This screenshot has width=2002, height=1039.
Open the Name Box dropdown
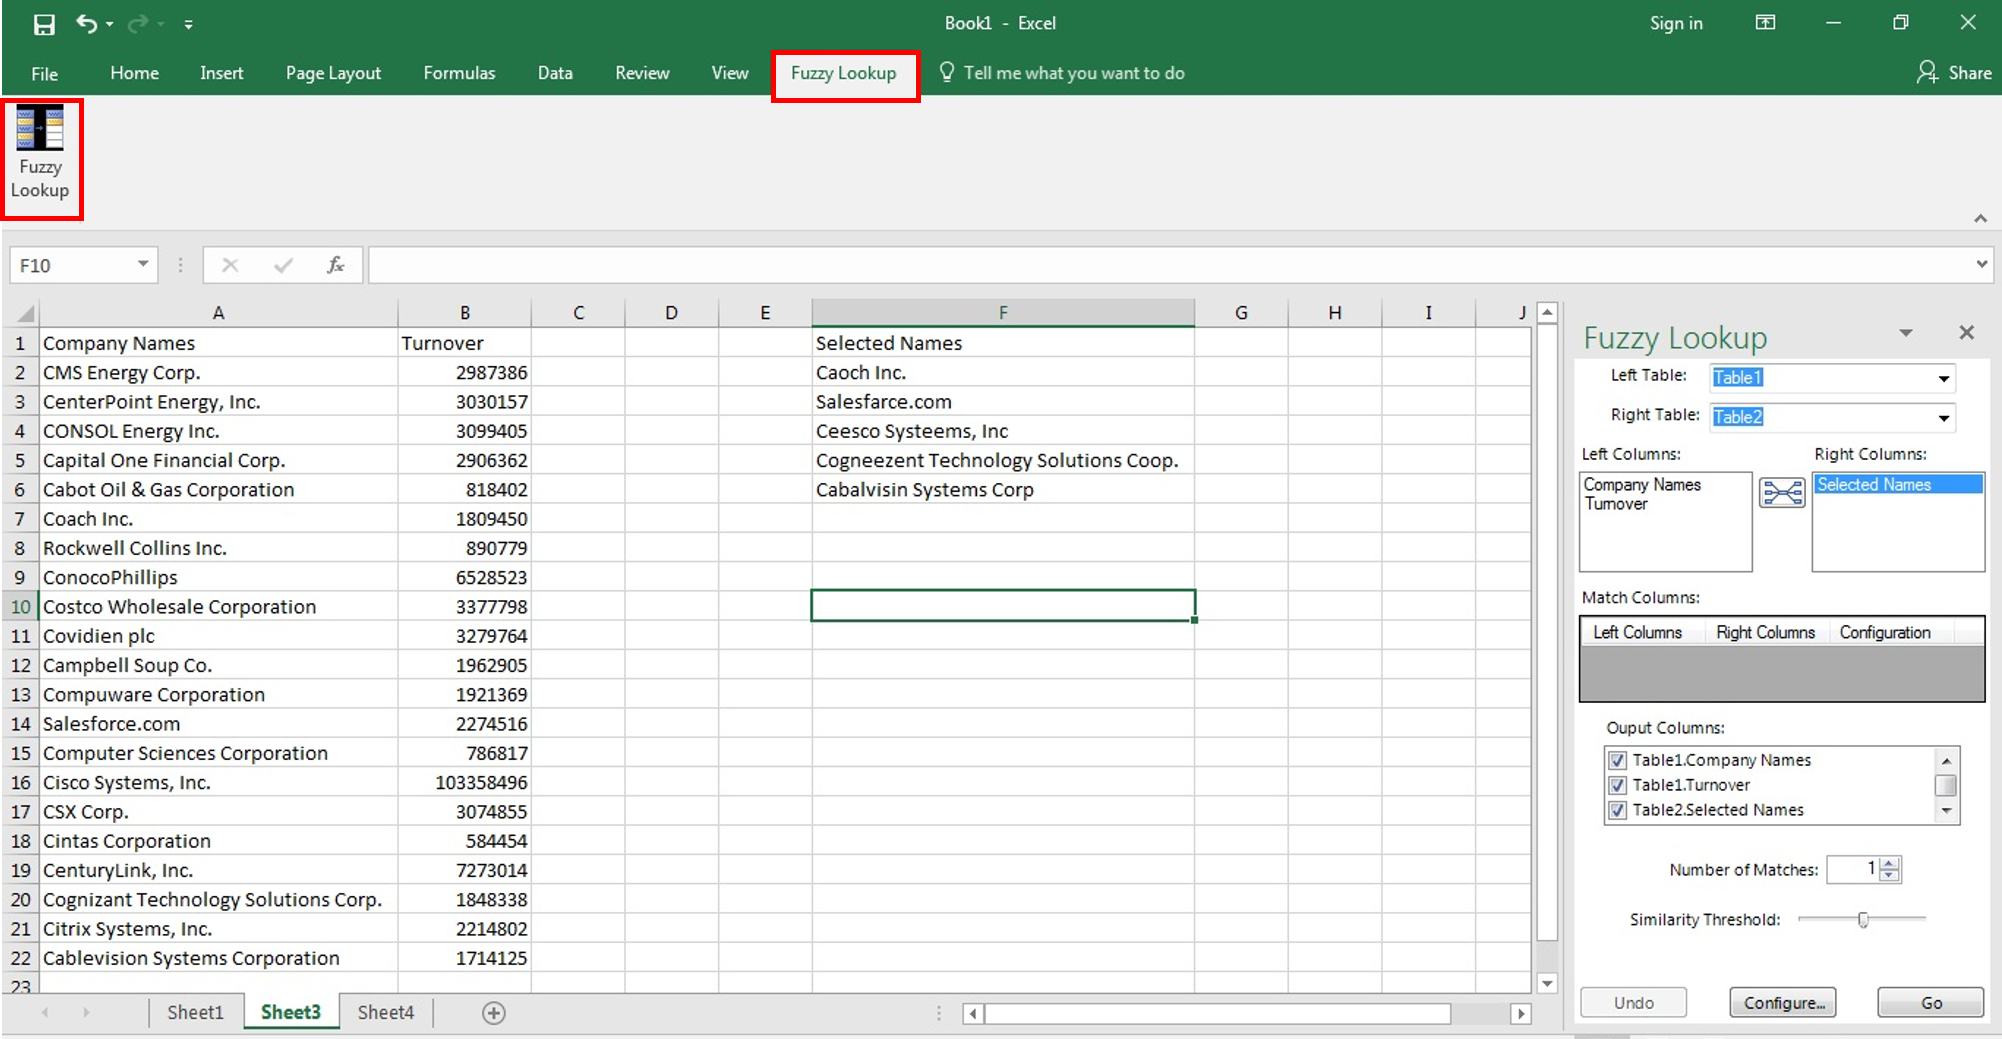pyautogui.click(x=140, y=264)
